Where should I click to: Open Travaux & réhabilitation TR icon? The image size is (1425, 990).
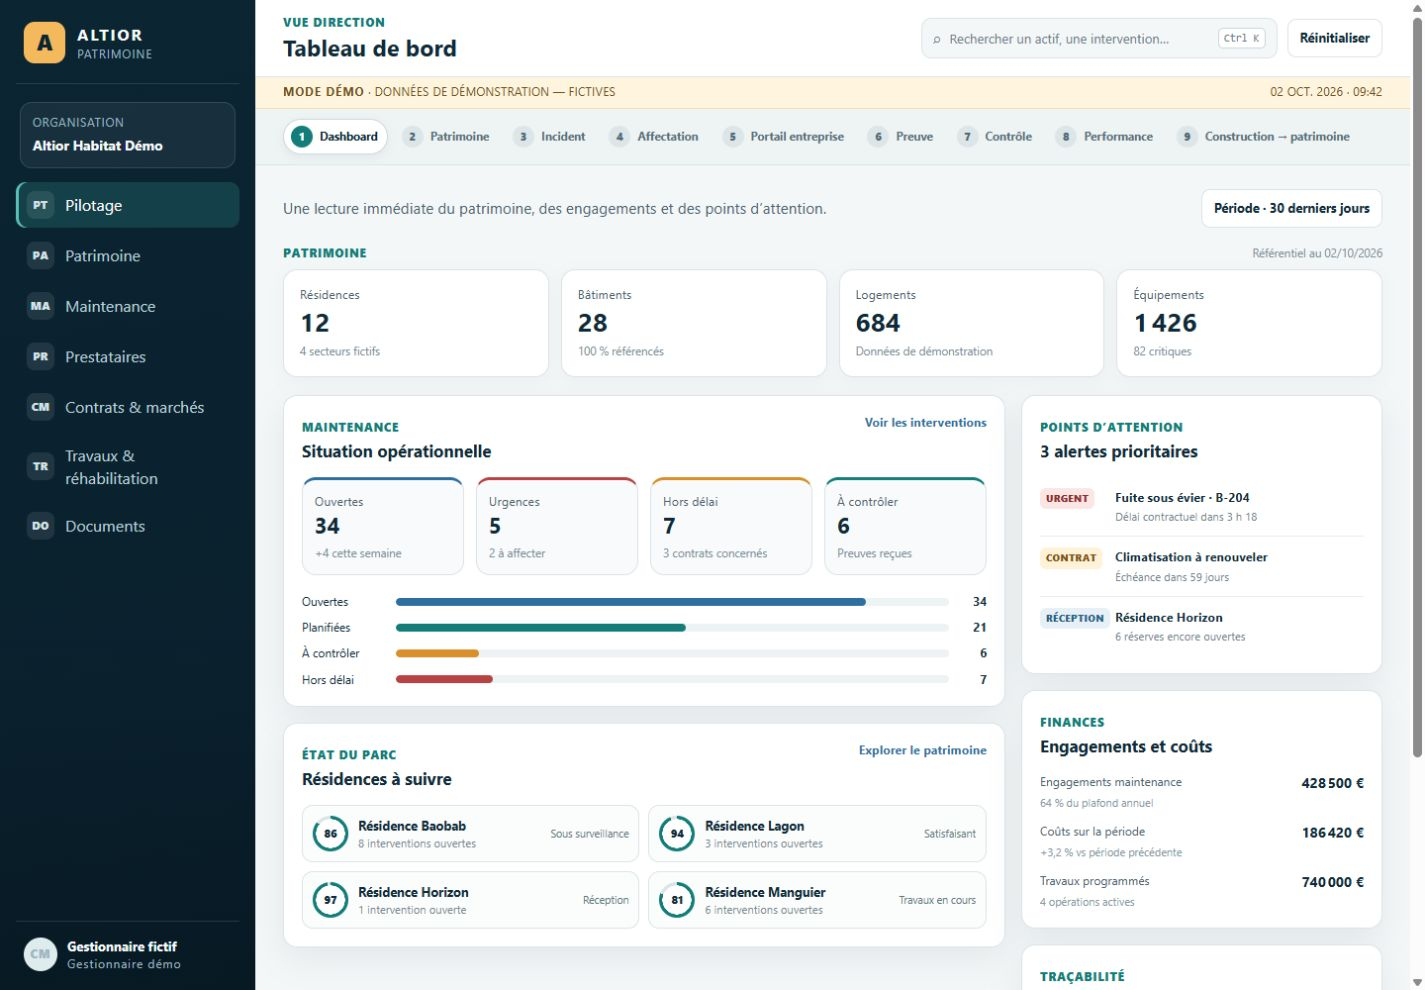pos(40,466)
